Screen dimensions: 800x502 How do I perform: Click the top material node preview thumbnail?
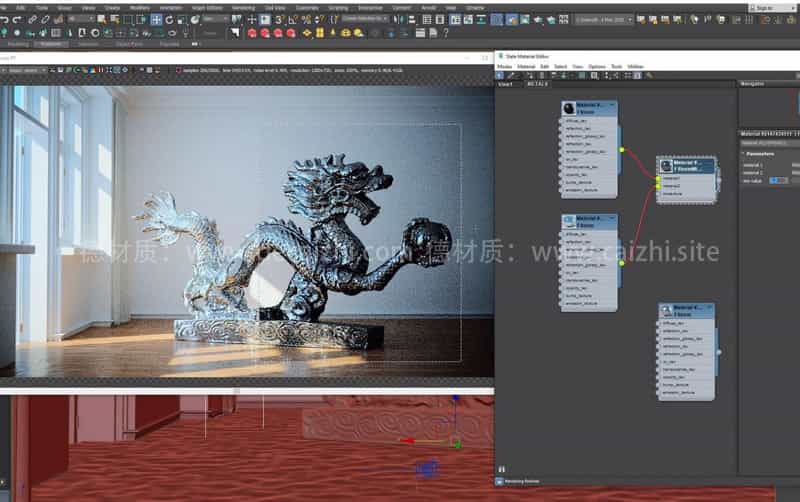[568, 107]
